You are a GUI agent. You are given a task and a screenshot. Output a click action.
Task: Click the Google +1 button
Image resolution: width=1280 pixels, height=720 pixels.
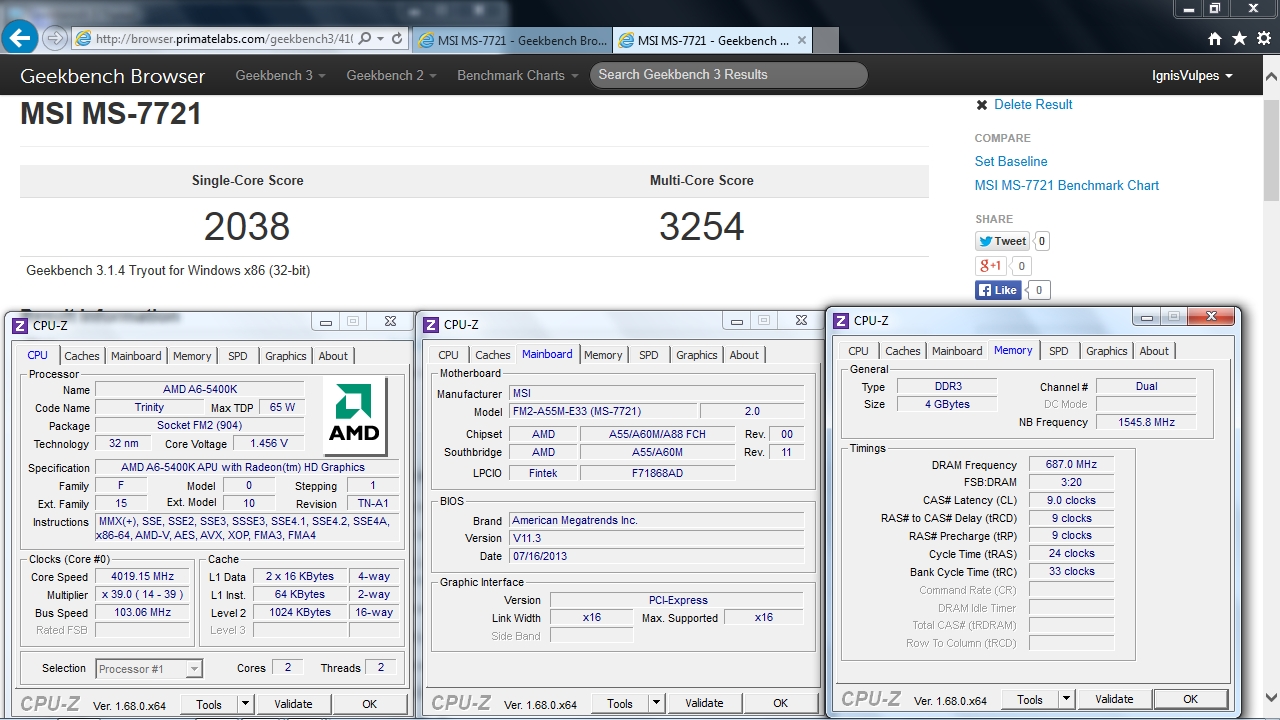(991, 266)
